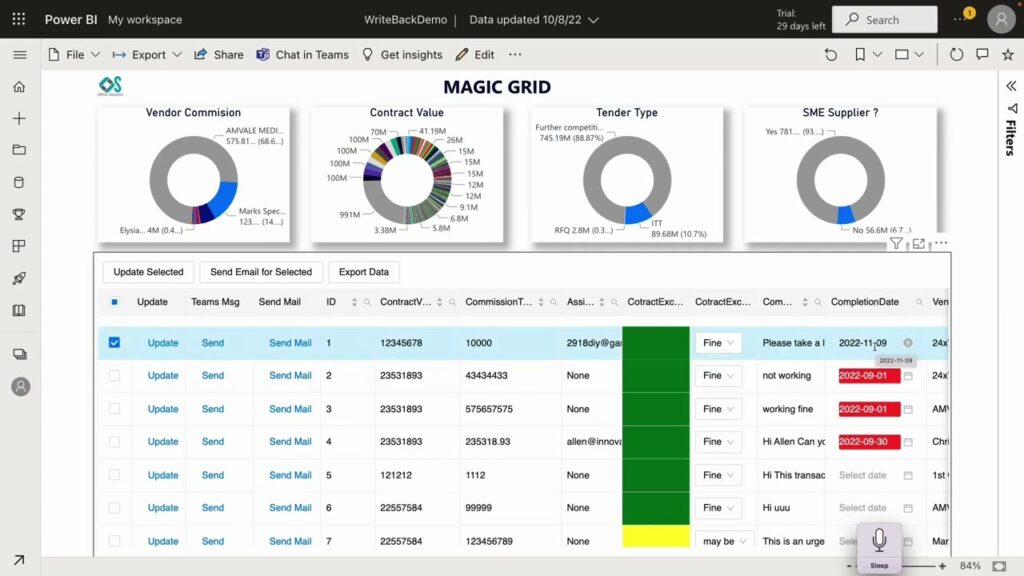Screen dimensions: 1024x576
Task: Check the checkbox for row ID 3
Action: pos(114,409)
